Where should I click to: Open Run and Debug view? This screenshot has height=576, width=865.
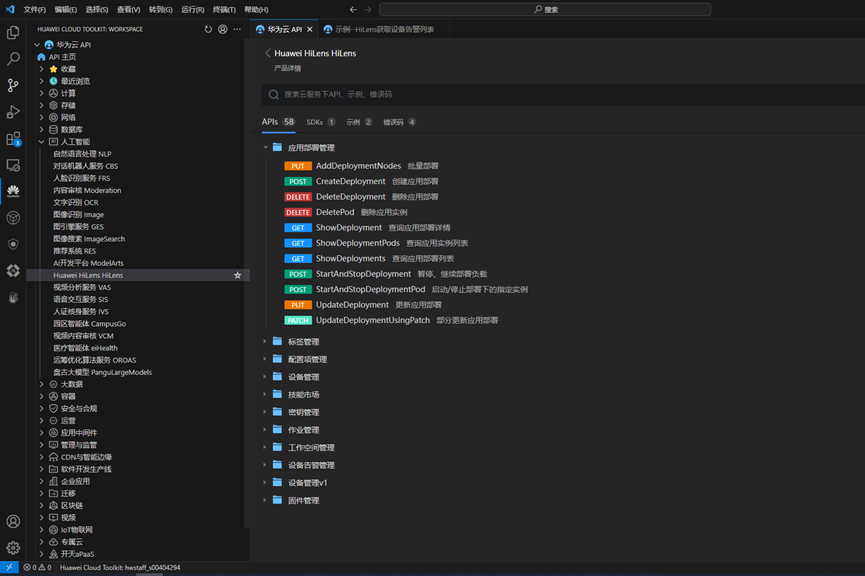pyautogui.click(x=13, y=111)
